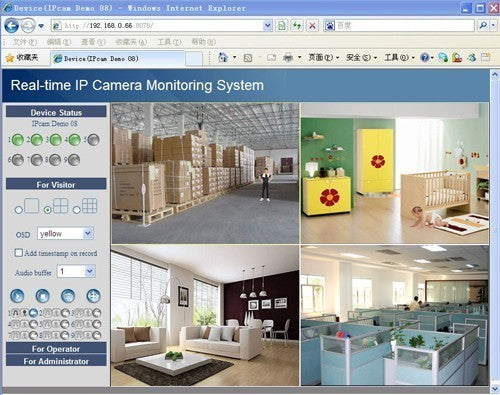Click the warehouse camera feed

pos(205,173)
